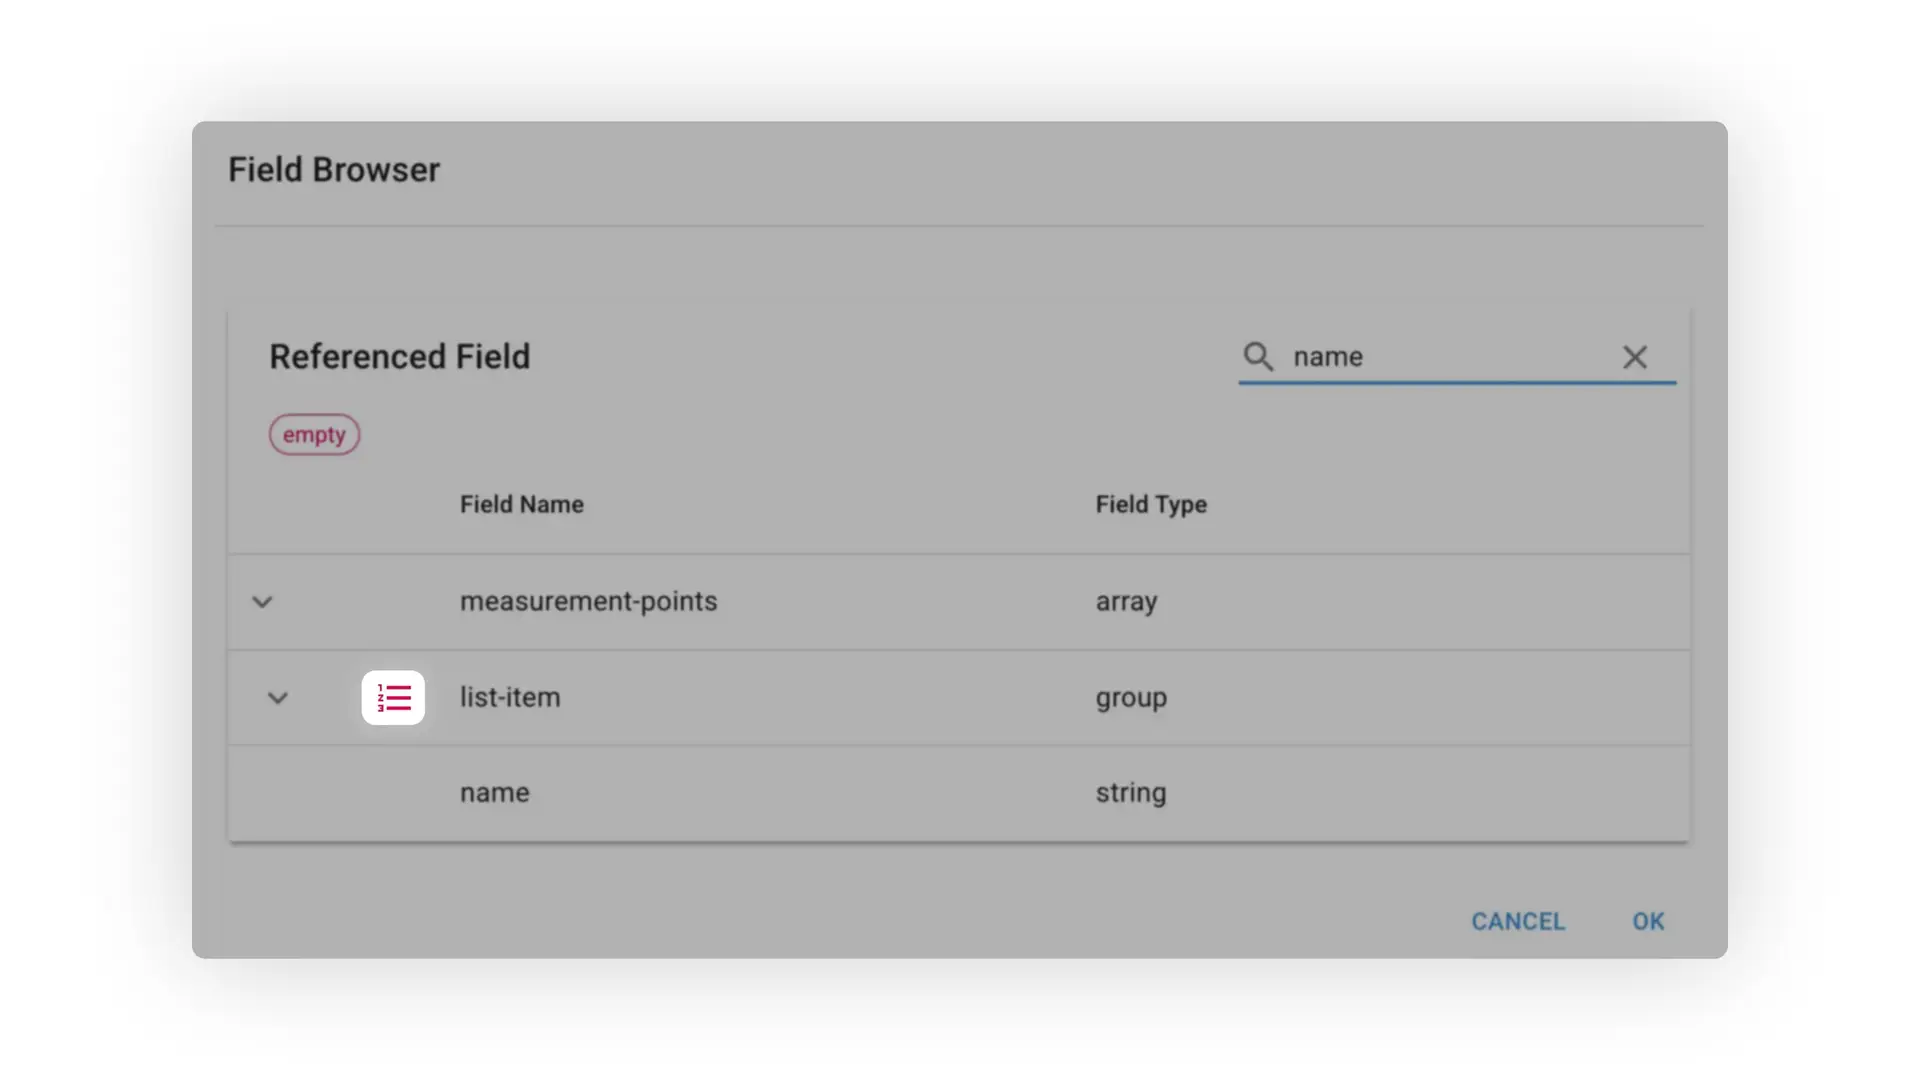Collapse the list-item group chevron

(278, 698)
